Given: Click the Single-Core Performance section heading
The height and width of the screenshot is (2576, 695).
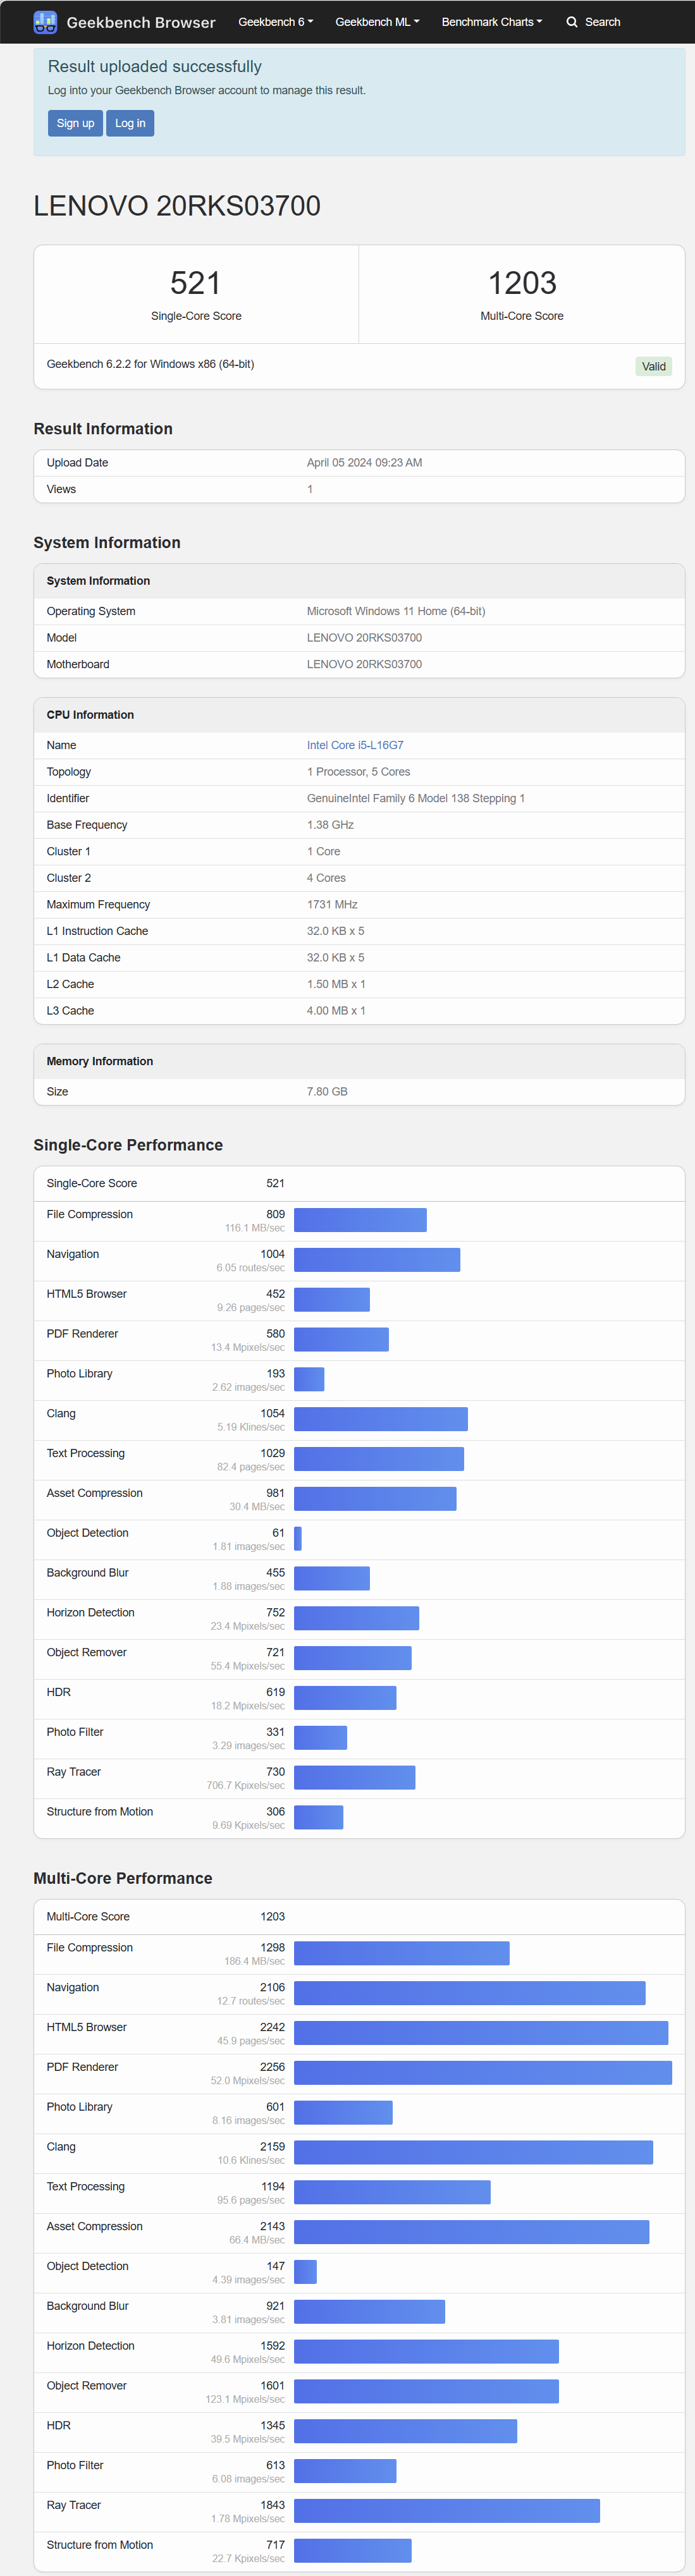Looking at the screenshot, I should (x=128, y=1145).
